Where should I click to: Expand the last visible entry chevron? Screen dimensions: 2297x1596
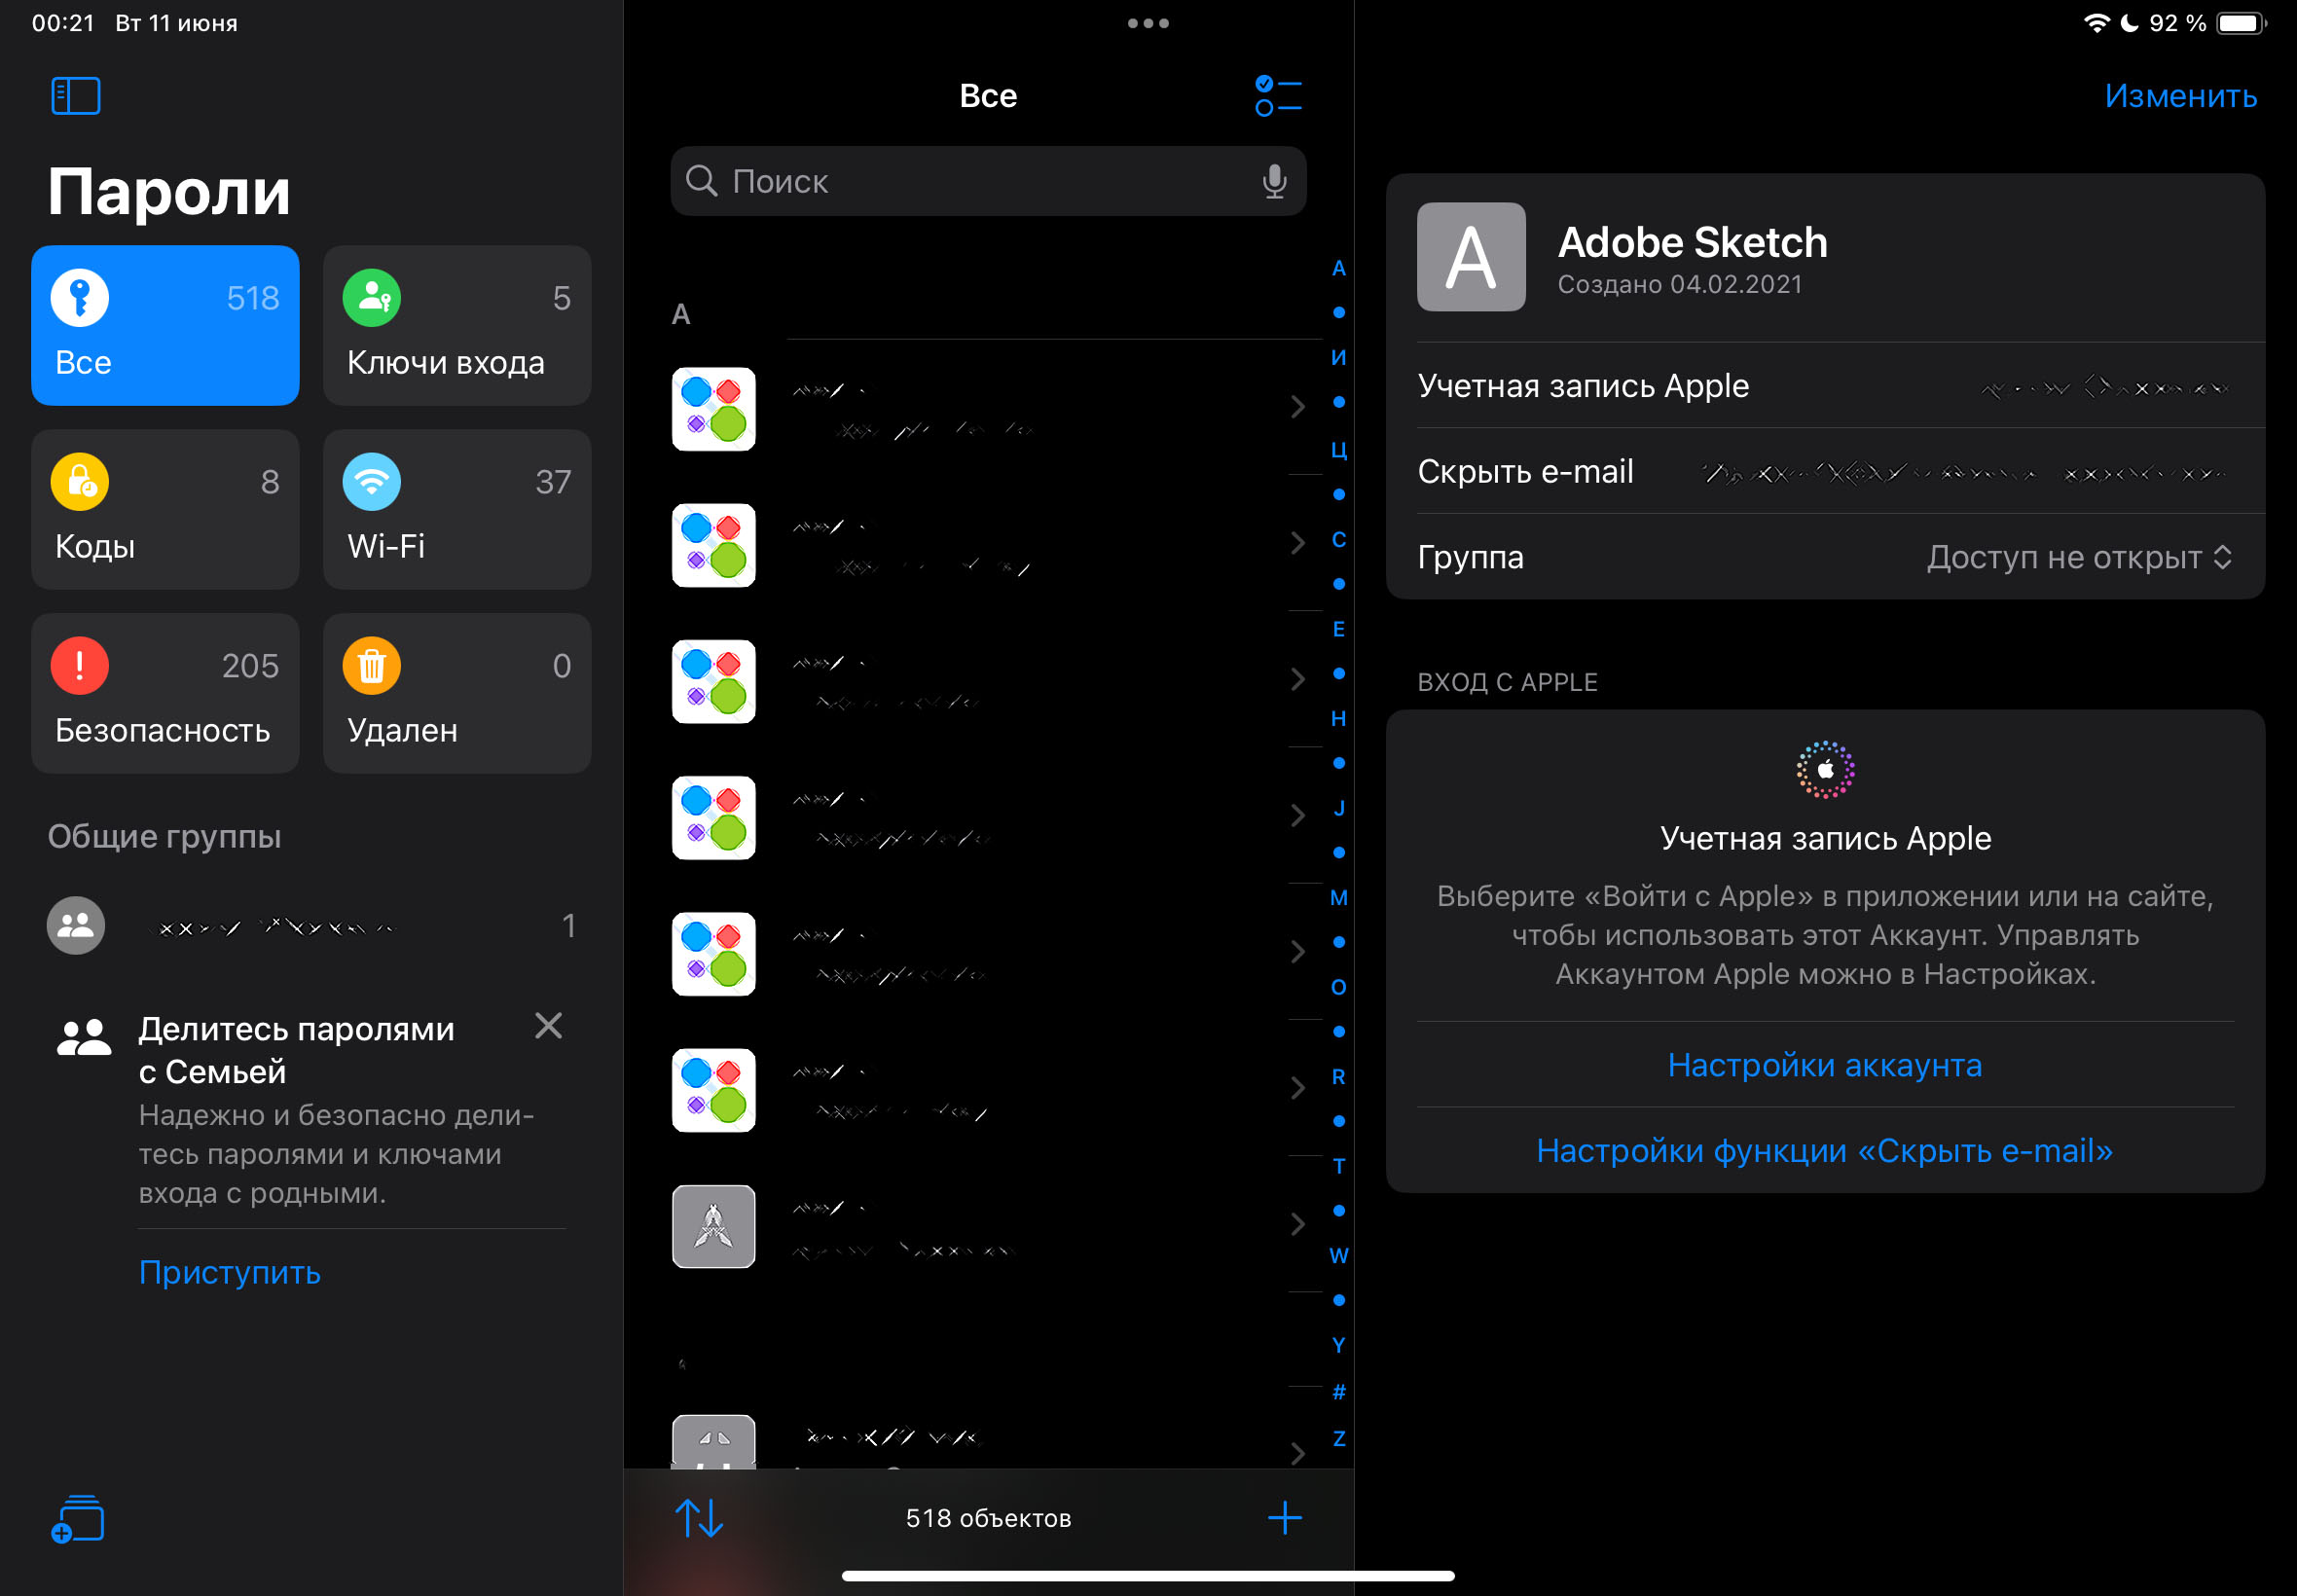tap(1297, 1452)
